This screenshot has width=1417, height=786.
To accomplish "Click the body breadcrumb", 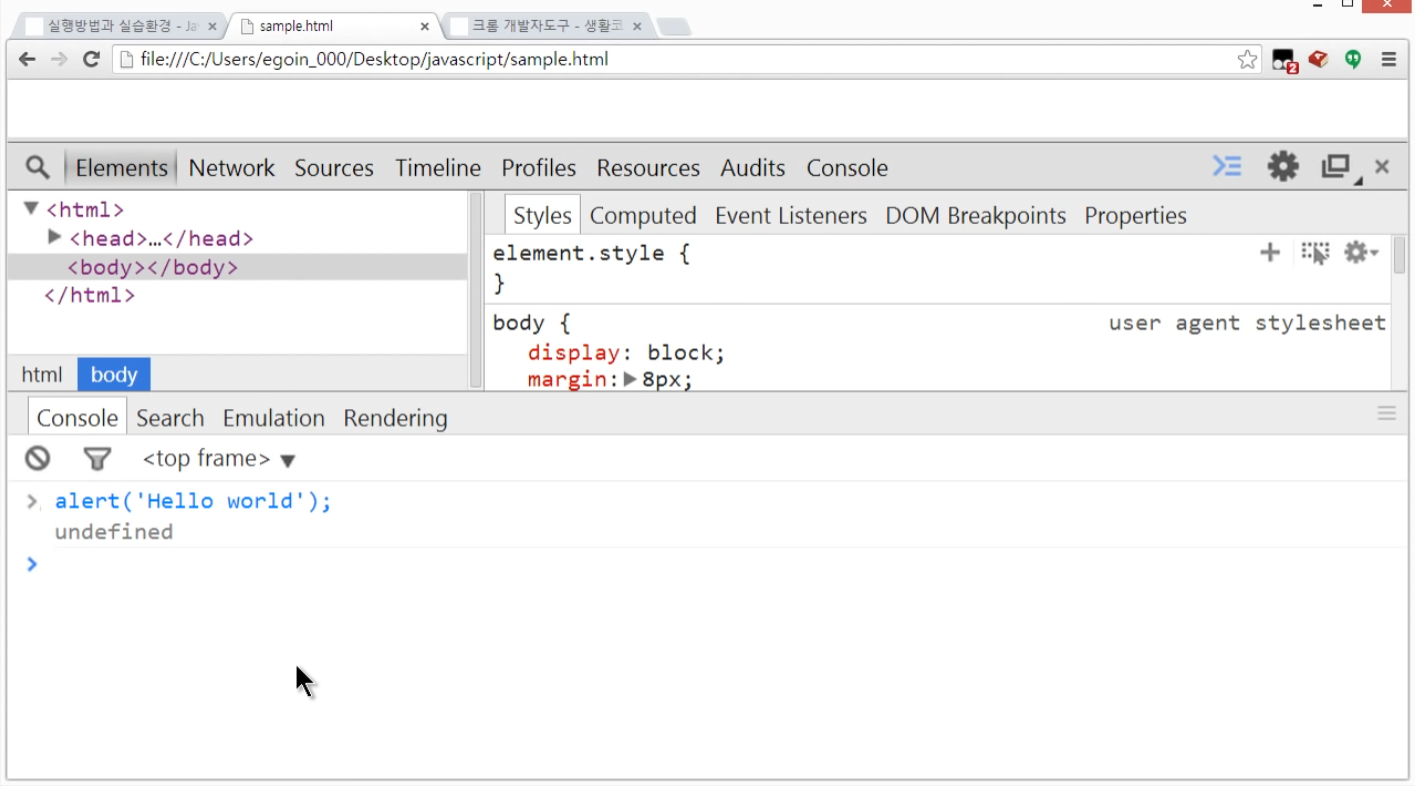I will [x=114, y=374].
